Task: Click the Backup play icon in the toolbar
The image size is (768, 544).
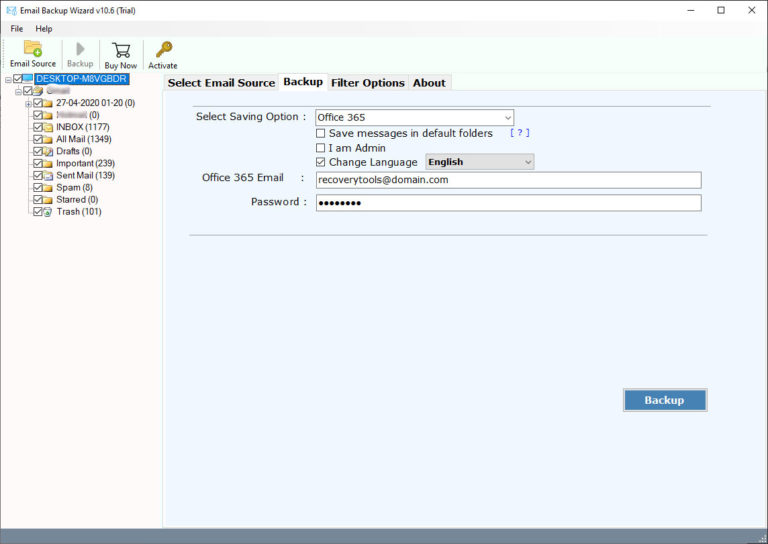Action: click(80, 49)
